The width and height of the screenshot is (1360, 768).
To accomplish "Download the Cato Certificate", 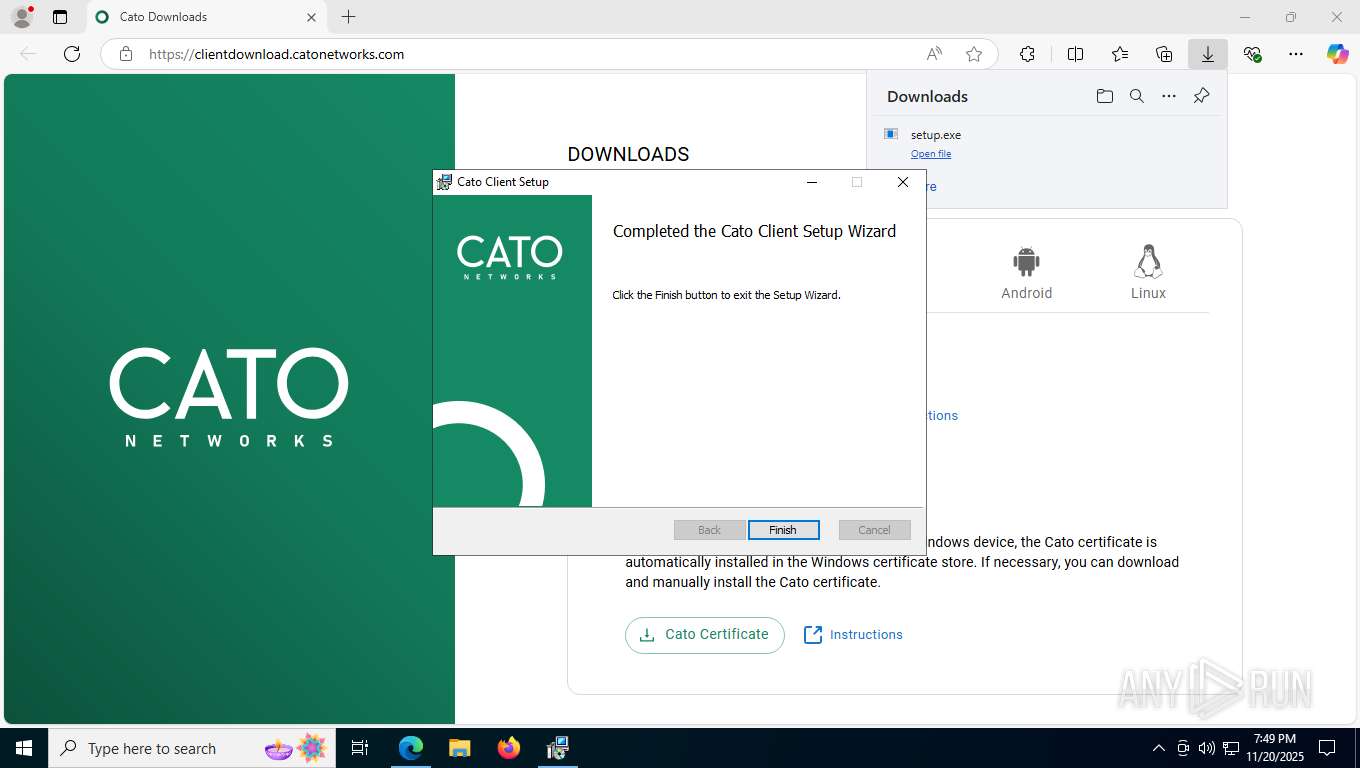I will pos(705,635).
